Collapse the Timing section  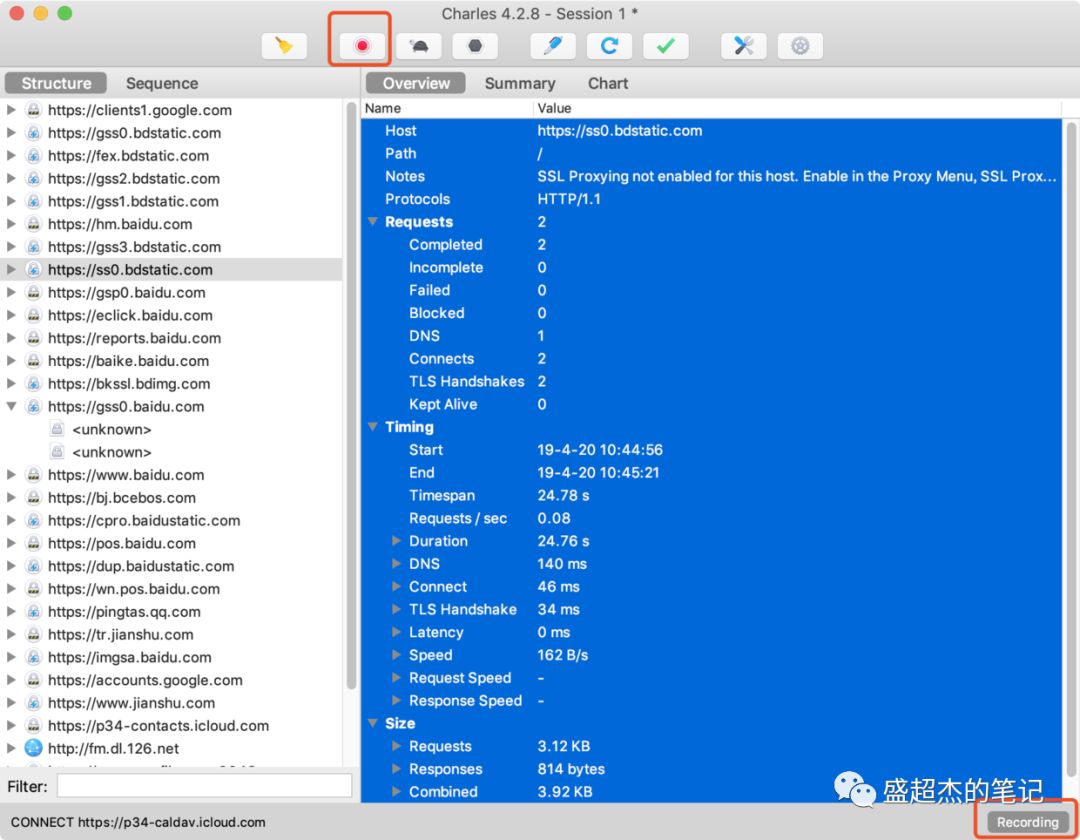click(x=373, y=427)
